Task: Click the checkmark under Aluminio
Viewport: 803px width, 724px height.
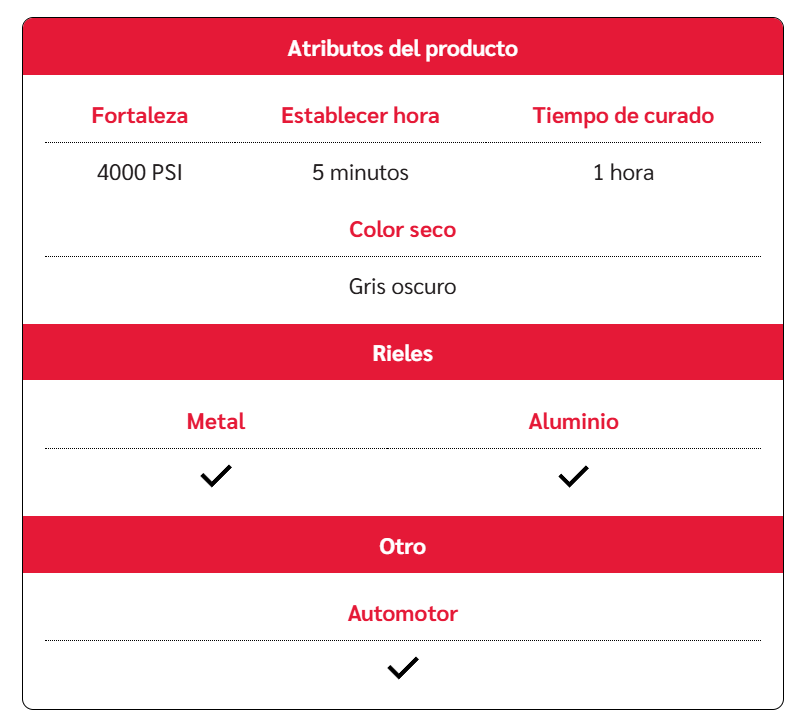Action: point(573,476)
